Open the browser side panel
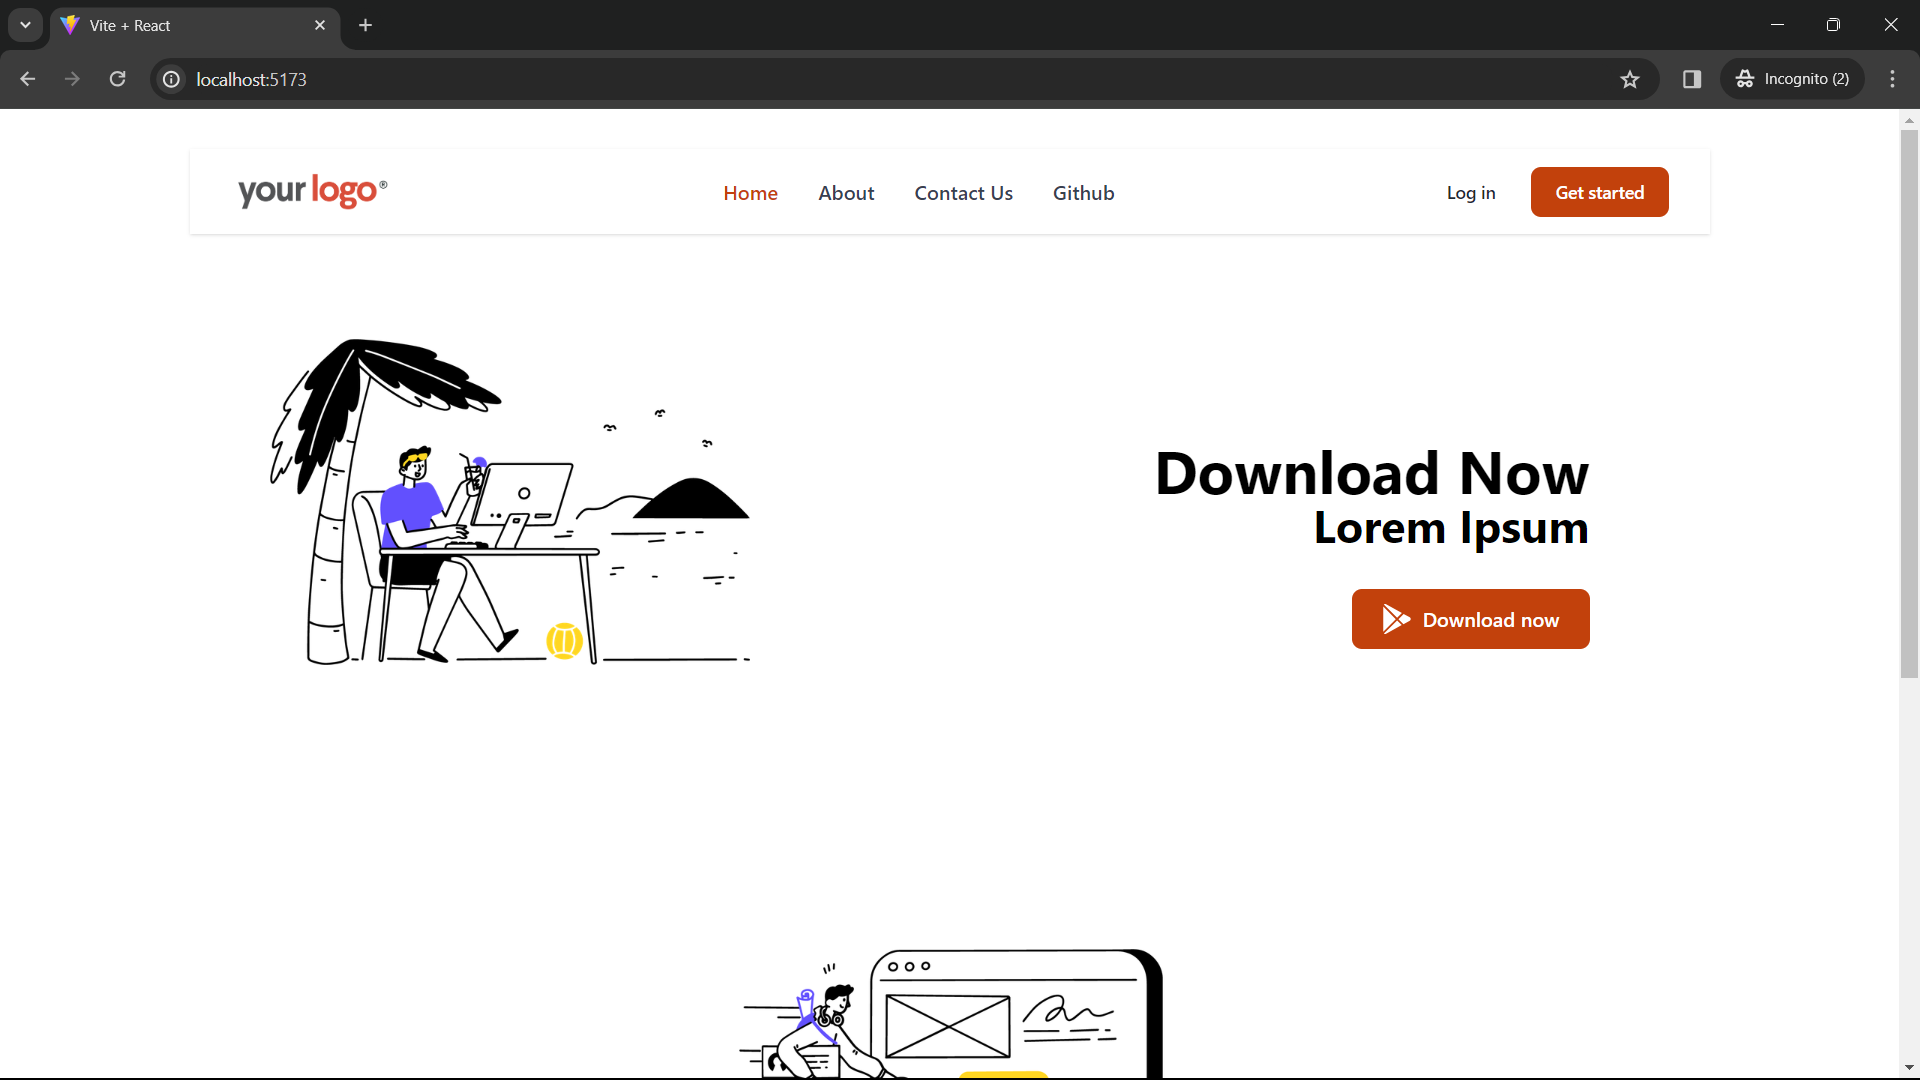 (x=1692, y=79)
